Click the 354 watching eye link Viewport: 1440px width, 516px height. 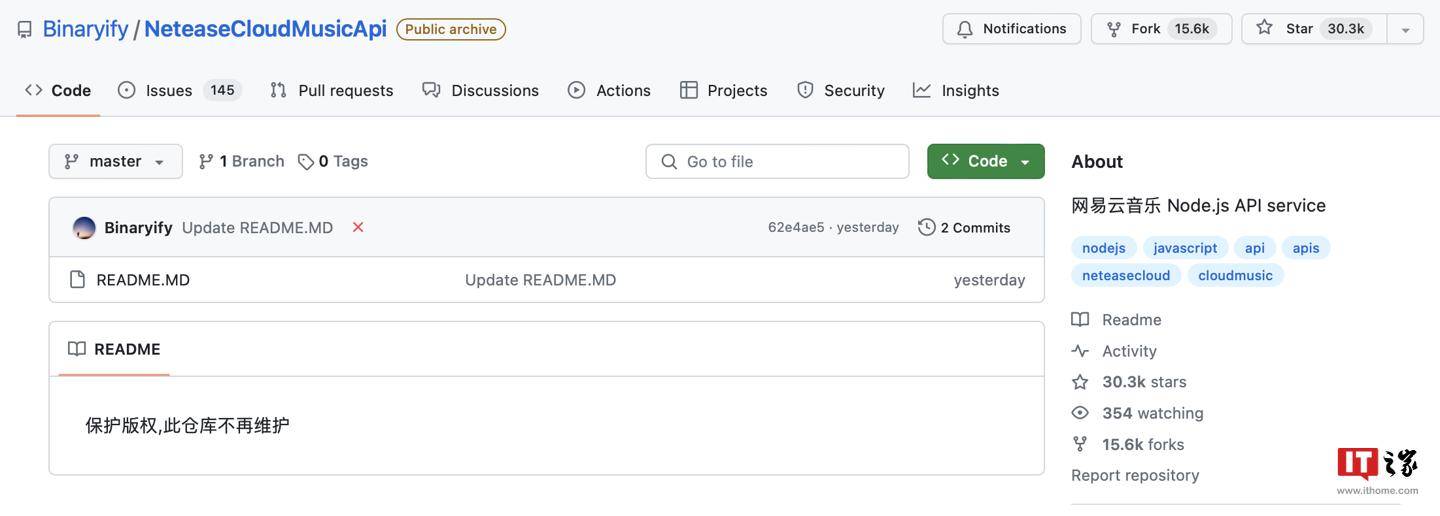(x=1152, y=413)
